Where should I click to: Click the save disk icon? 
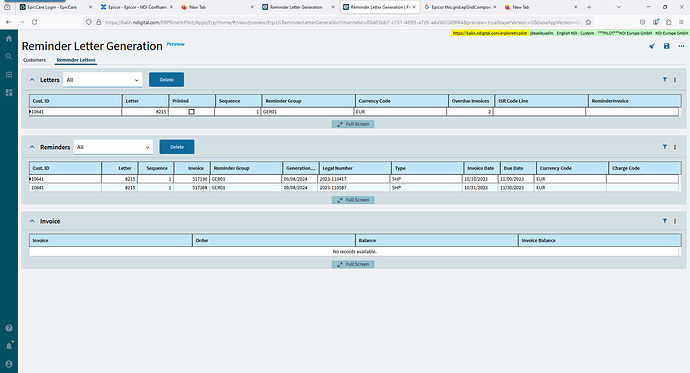click(667, 46)
